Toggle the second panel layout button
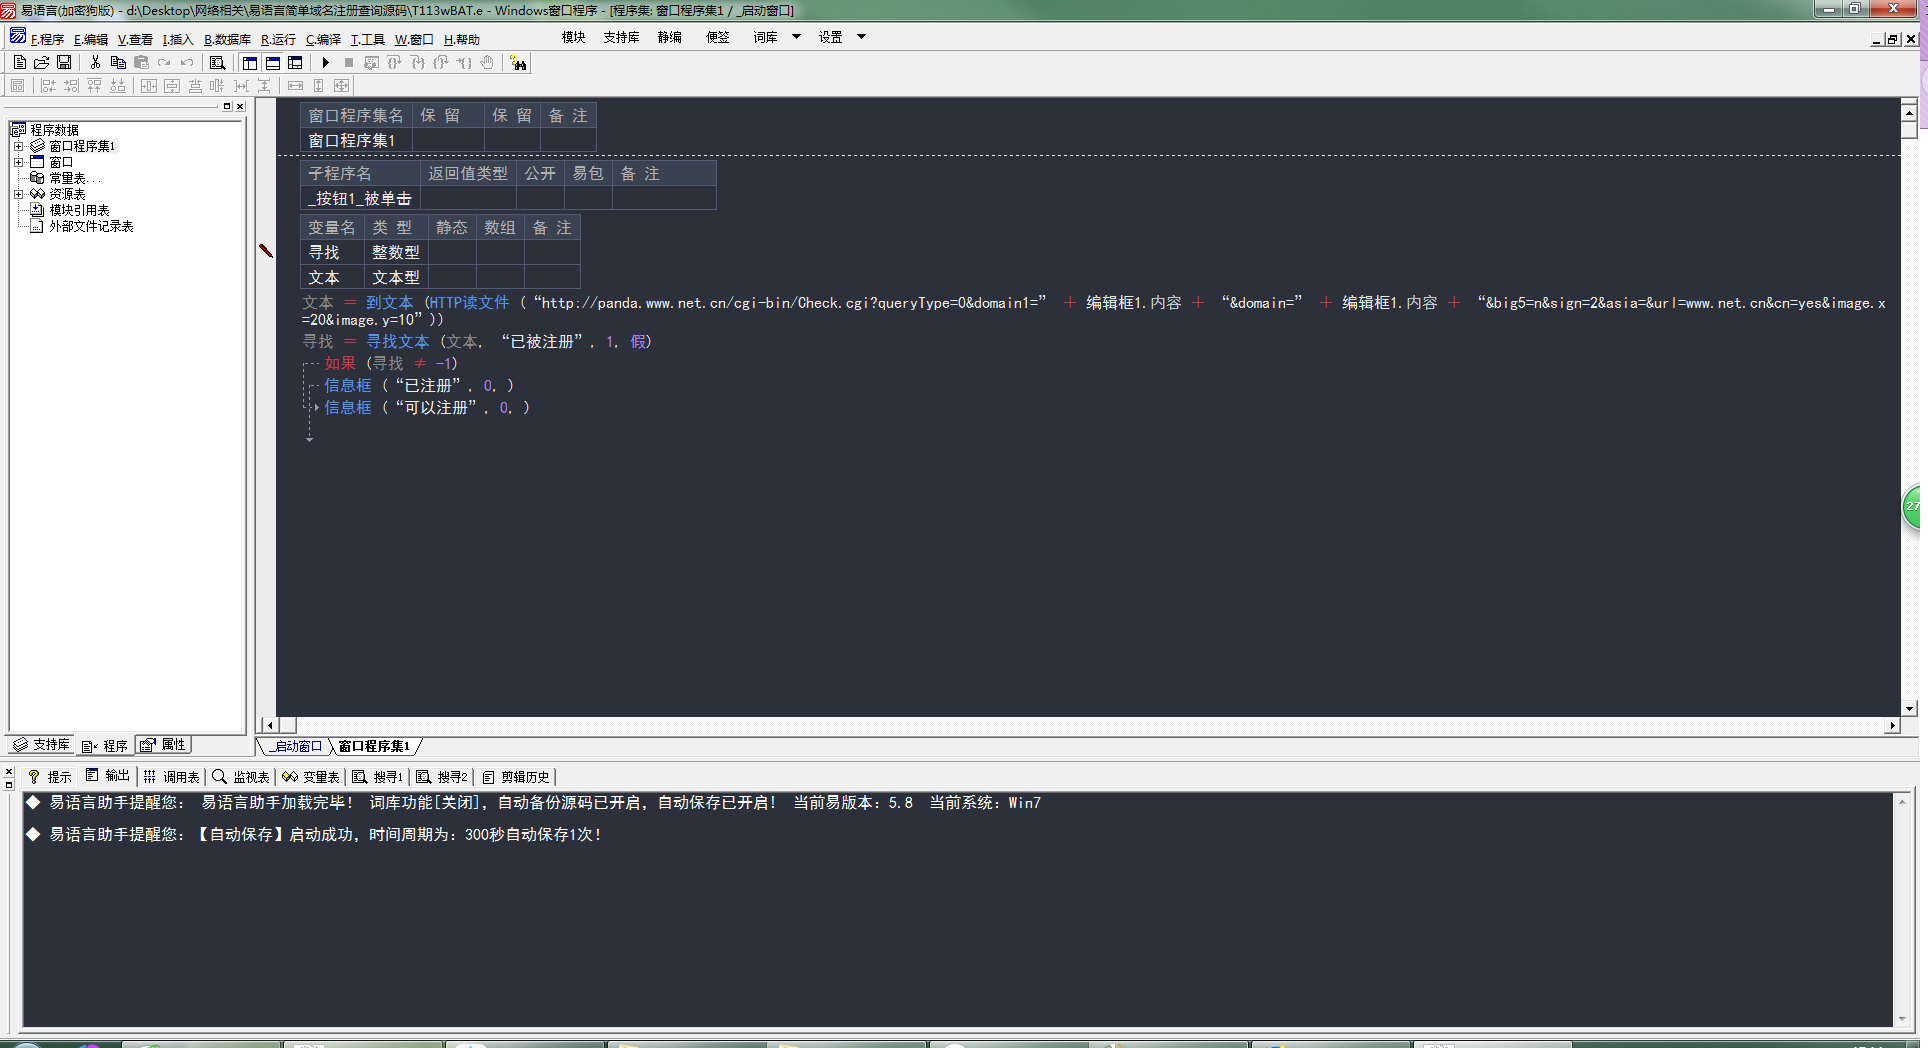Viewport: 1928px width, 1048px height. pyautogui.click(x=273, y=63)
